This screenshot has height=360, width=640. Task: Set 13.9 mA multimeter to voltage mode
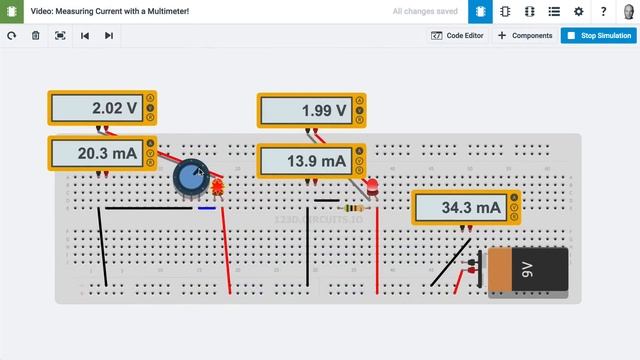point(360,161)
